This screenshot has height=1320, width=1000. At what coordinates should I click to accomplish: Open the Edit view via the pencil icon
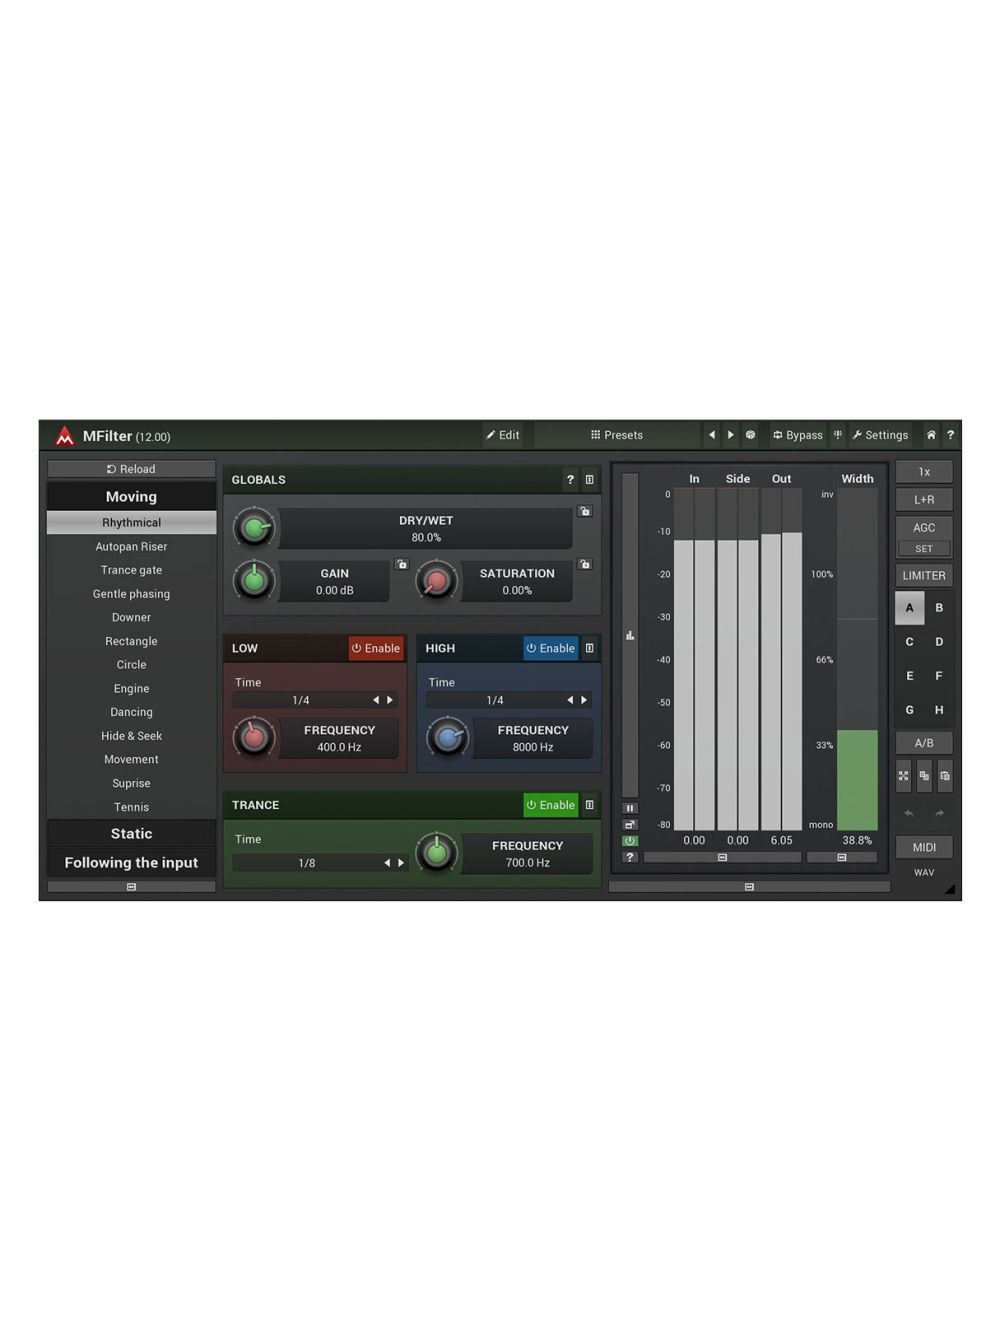coord(503,435)
